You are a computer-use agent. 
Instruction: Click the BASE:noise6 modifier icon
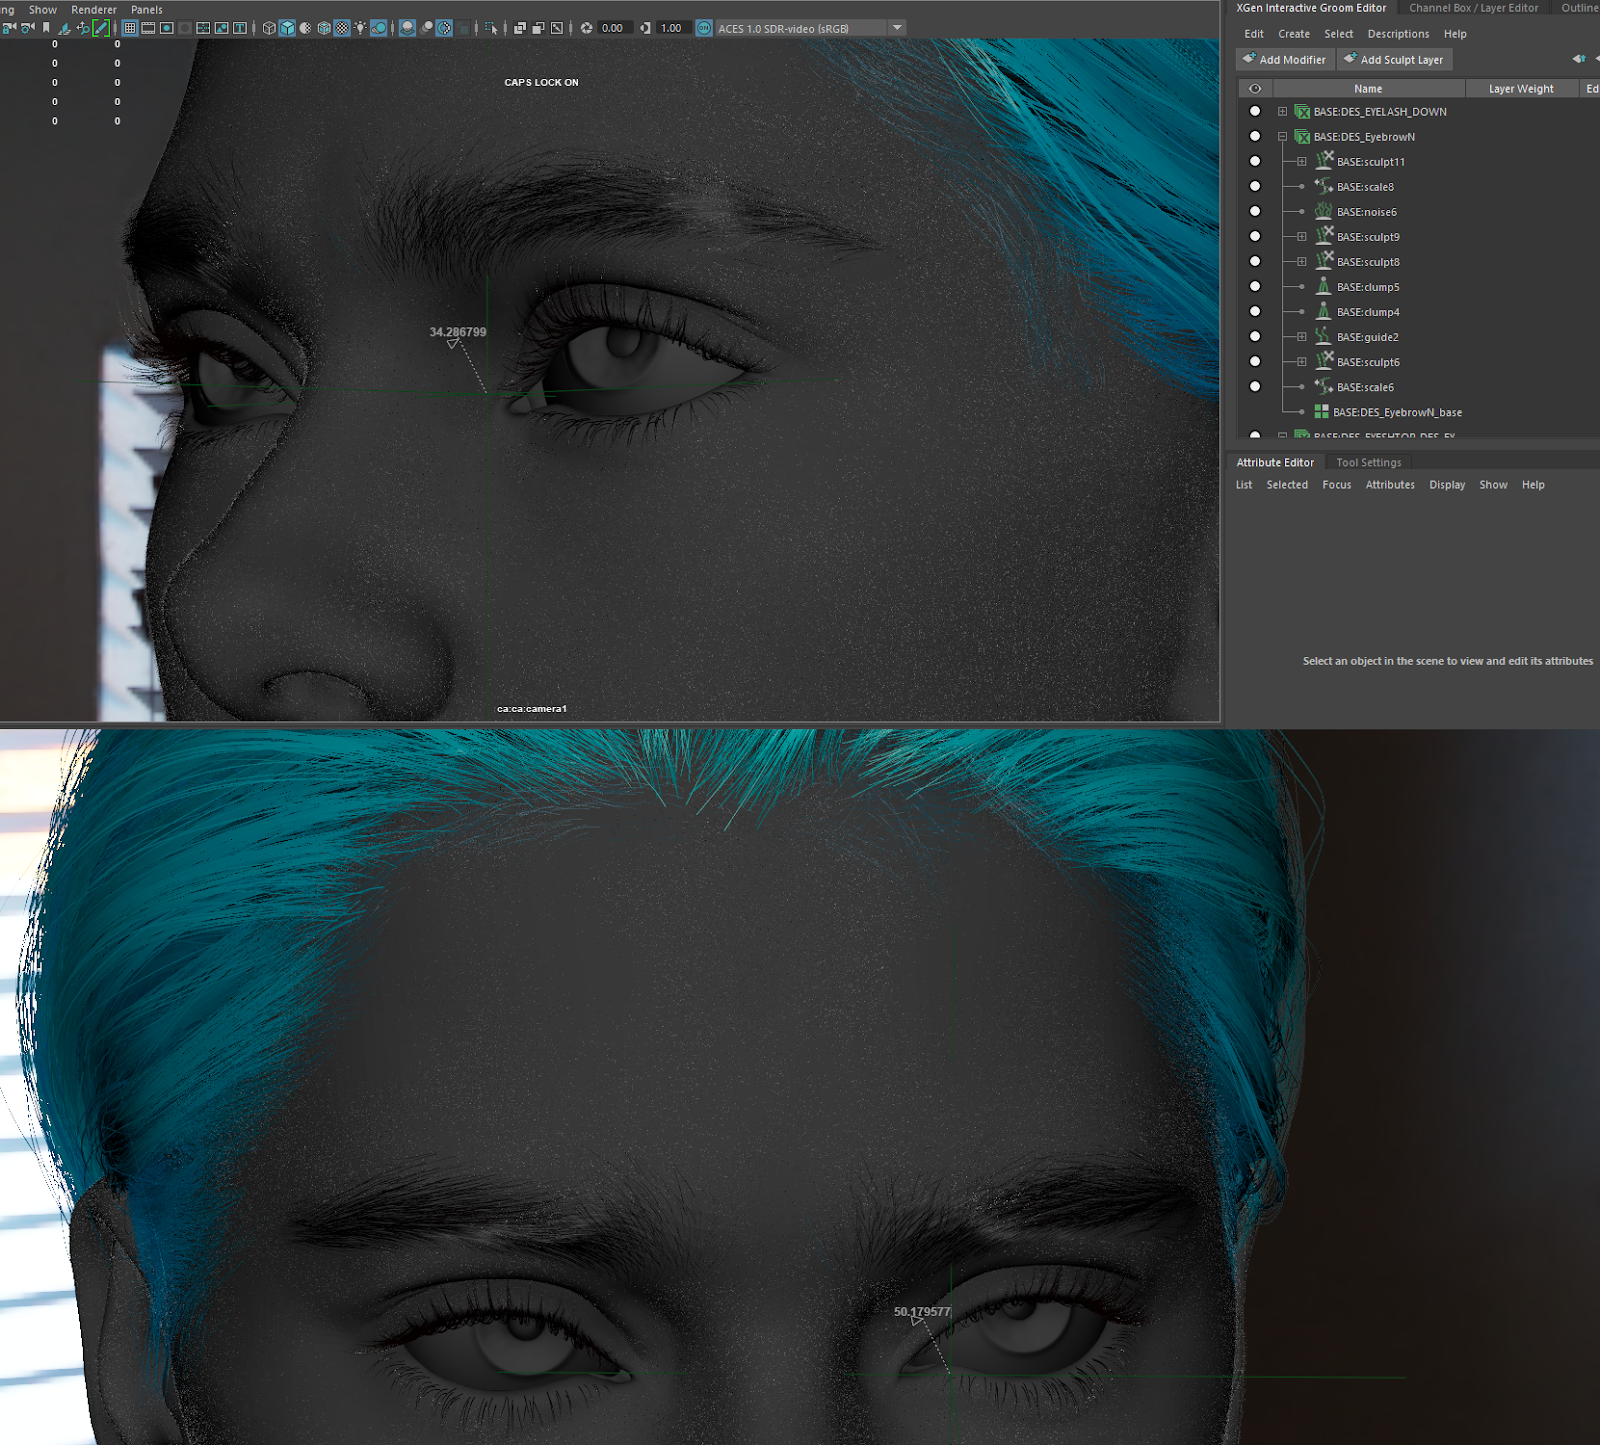click(1324, 211)
